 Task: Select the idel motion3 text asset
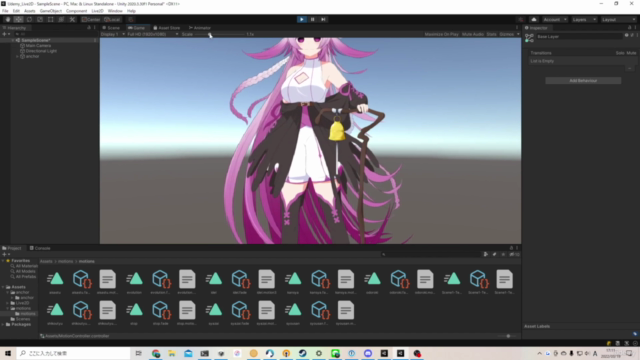(267, 282)
